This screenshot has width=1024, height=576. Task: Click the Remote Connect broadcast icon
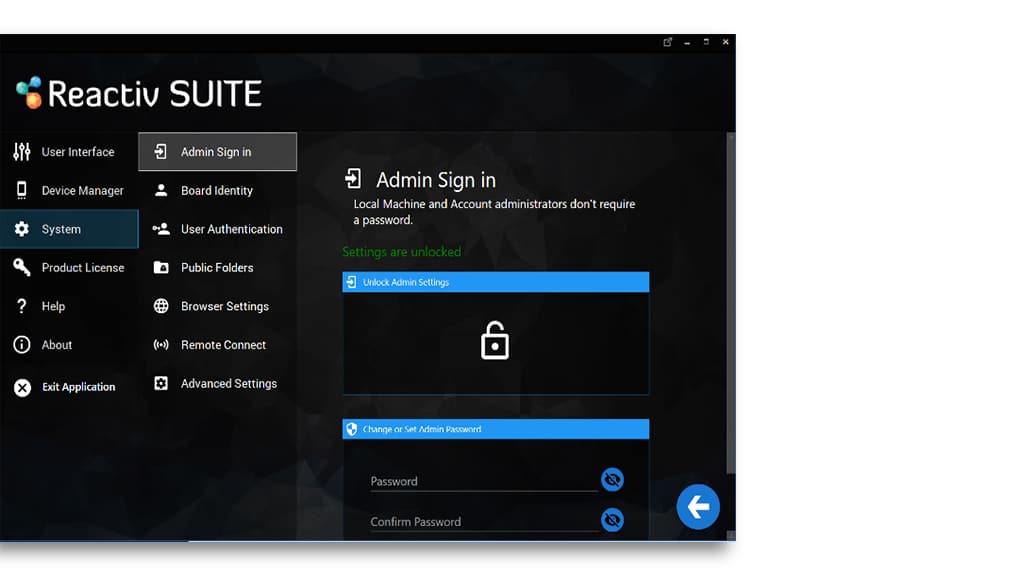point(161,344)
